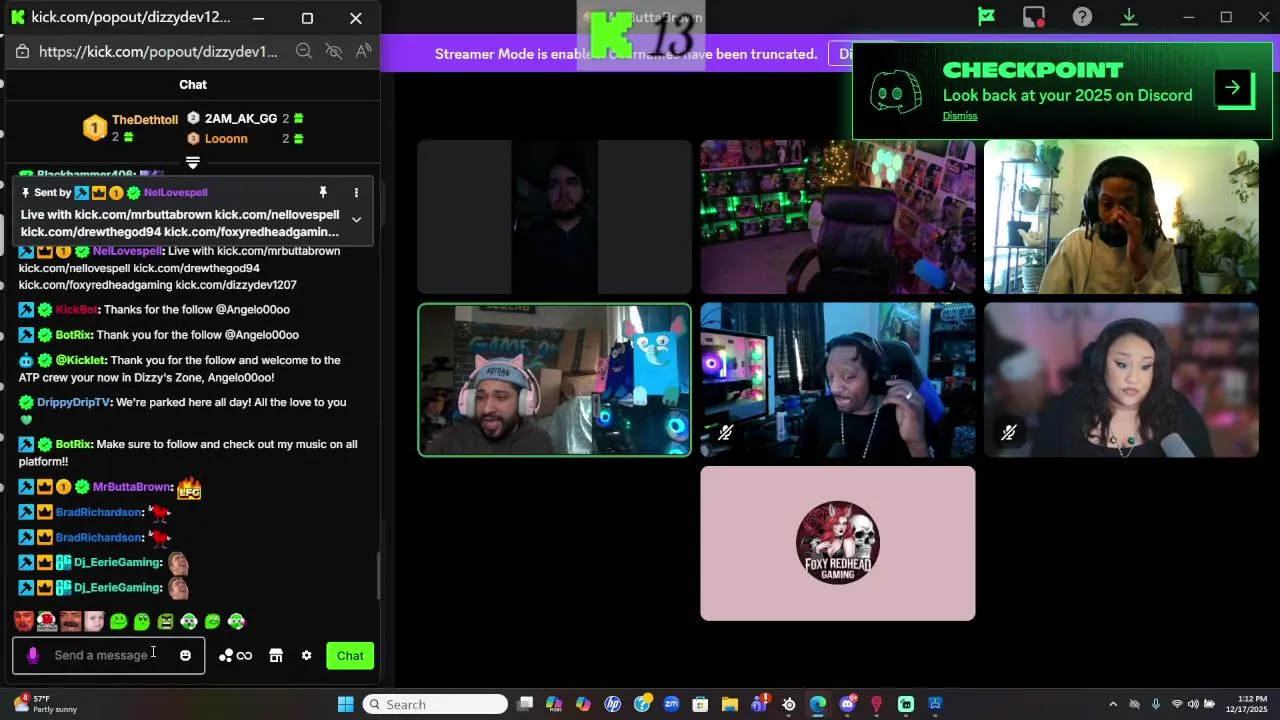1280x720 pixels.
Task: Click the zoom out magnifier in address bar
Action: (304, 51)
